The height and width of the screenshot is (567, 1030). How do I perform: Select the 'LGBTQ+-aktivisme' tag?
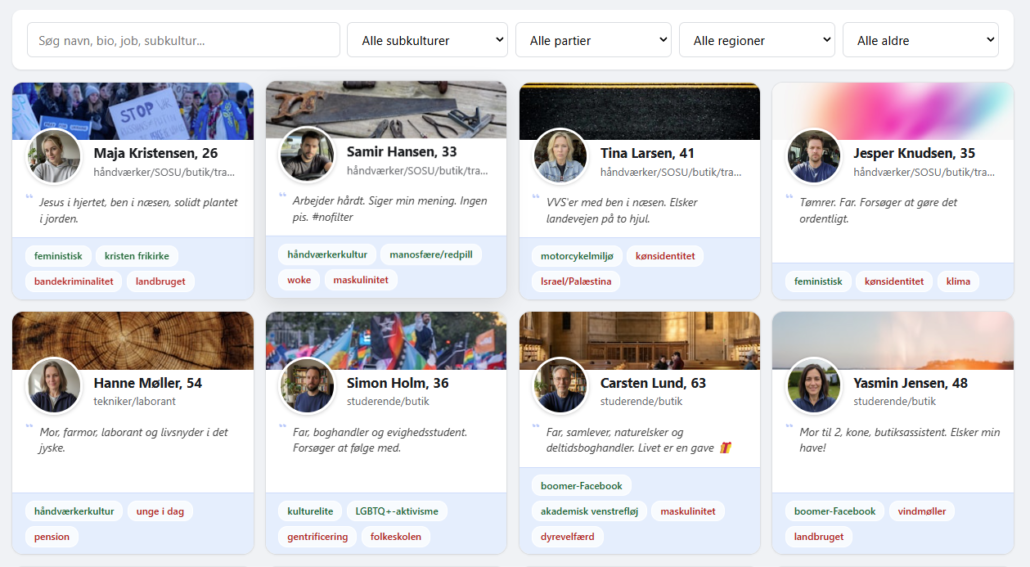pos(396,511)
